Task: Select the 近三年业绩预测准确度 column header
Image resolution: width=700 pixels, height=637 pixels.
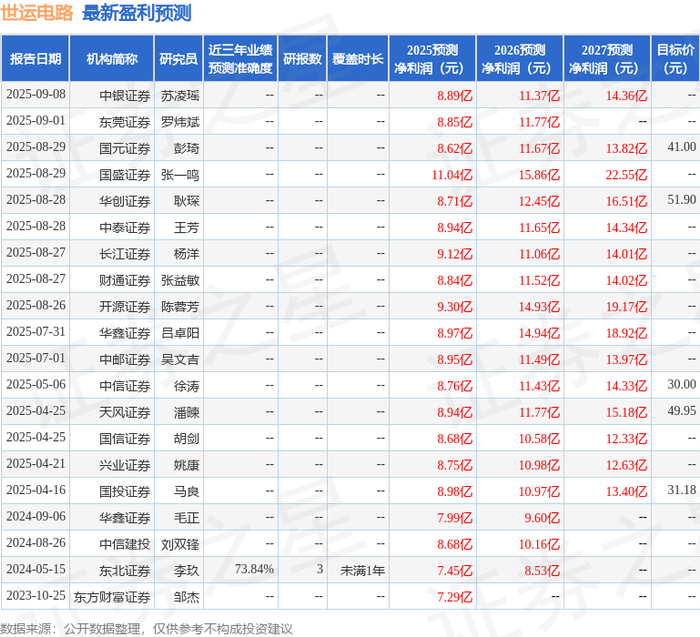Action: [240, 59]
